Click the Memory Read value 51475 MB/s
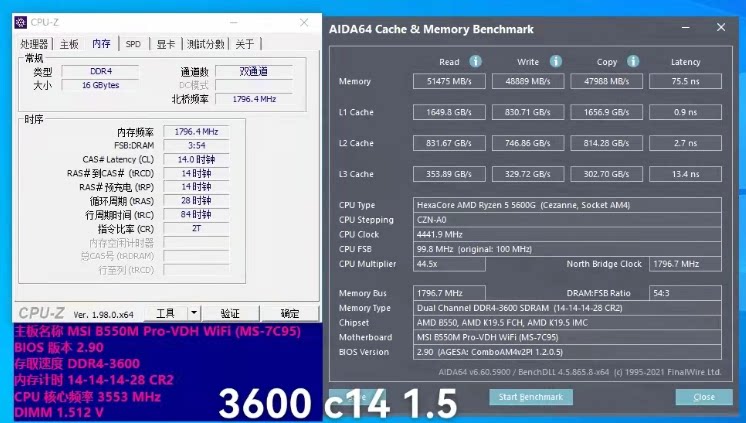Screen dimensions: 746x423 pos(449,81)
